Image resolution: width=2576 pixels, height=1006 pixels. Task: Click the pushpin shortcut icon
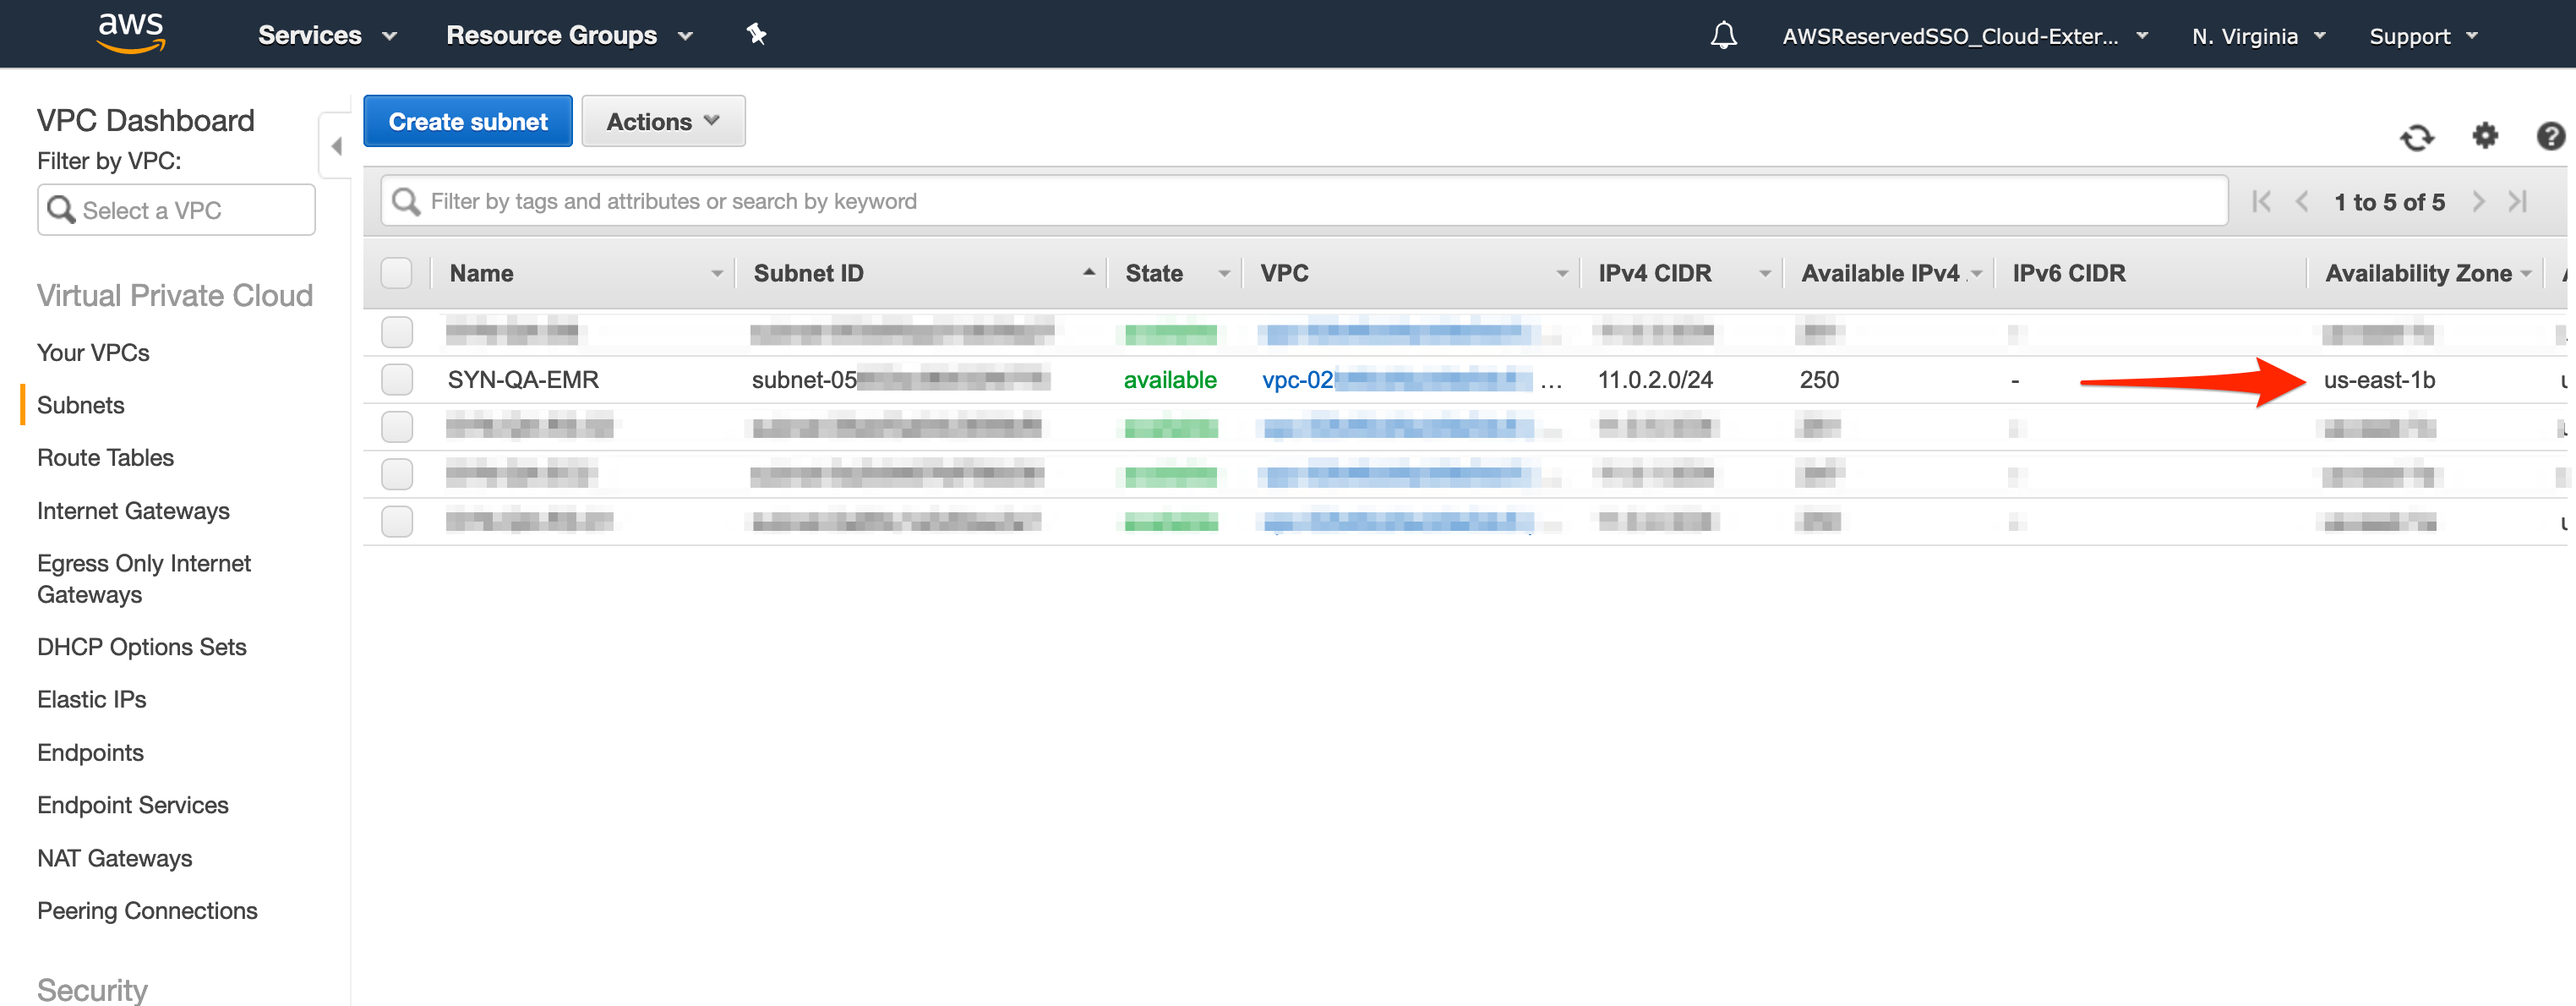click(756, 34)
